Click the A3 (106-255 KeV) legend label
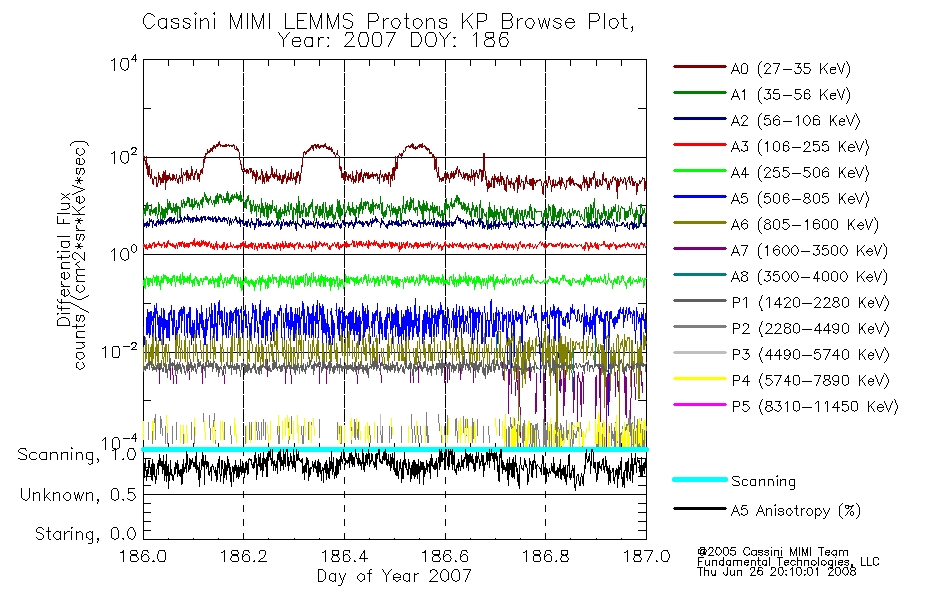 800,147
